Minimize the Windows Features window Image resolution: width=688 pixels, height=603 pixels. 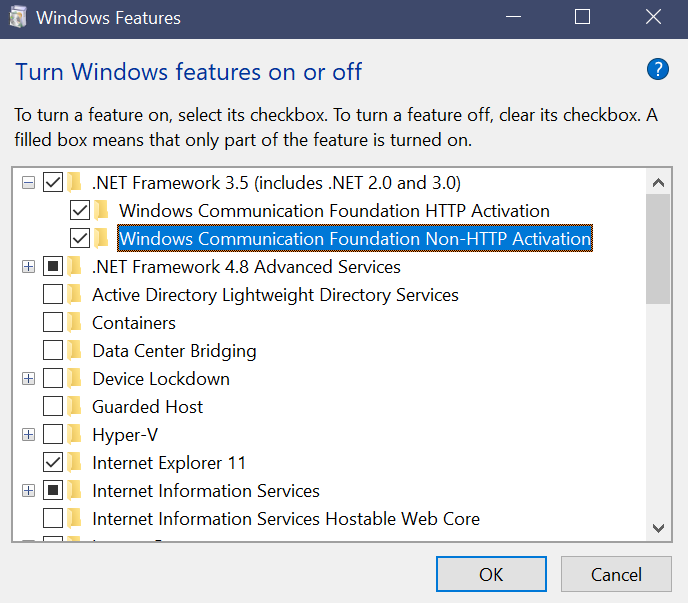tap(513, 18)
